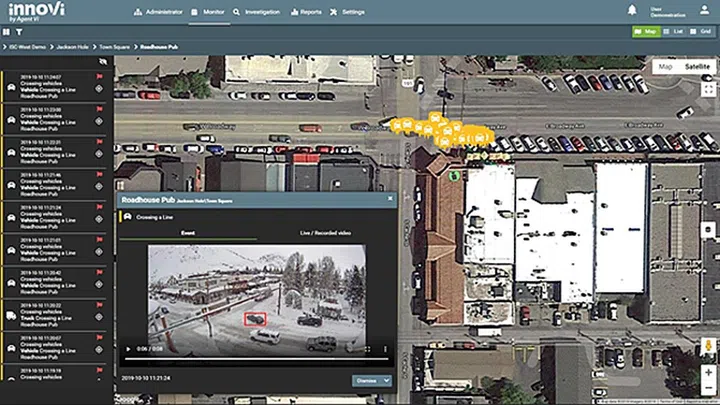Switch to Grid view mode

700,32
